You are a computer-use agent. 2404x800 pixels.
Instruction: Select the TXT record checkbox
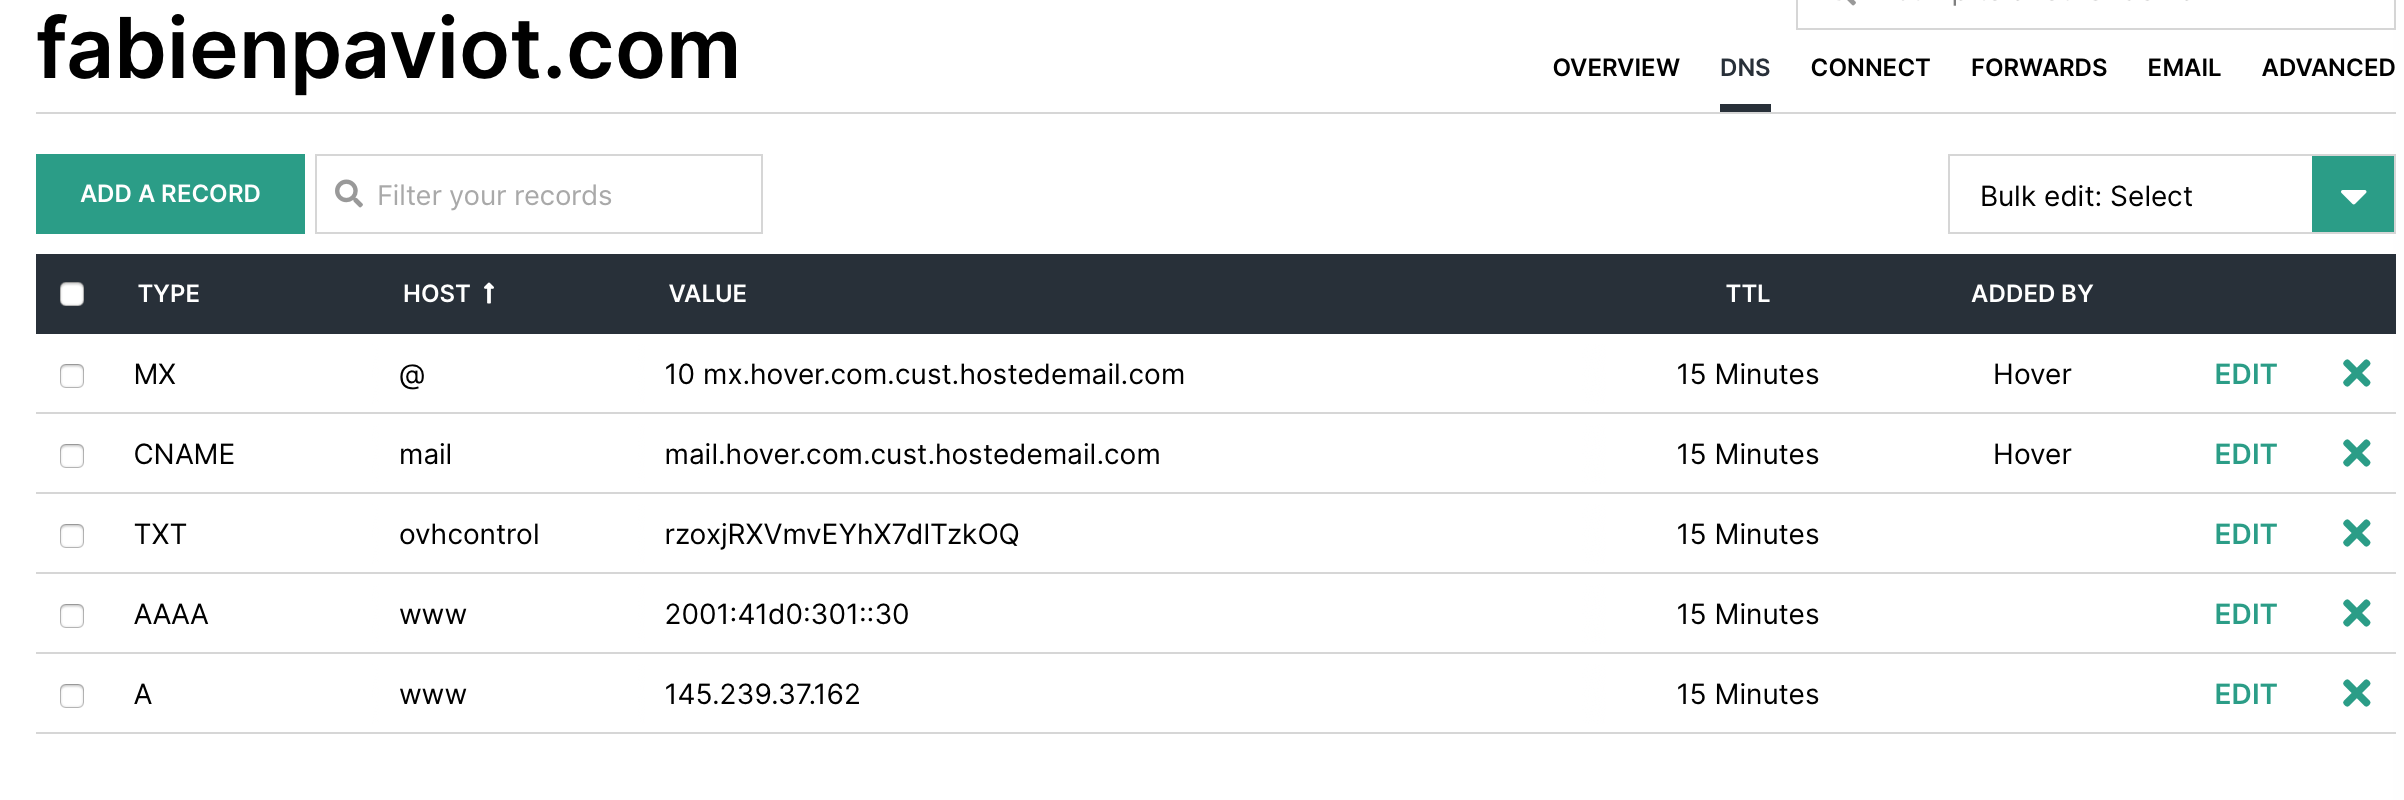click(72, 536)
